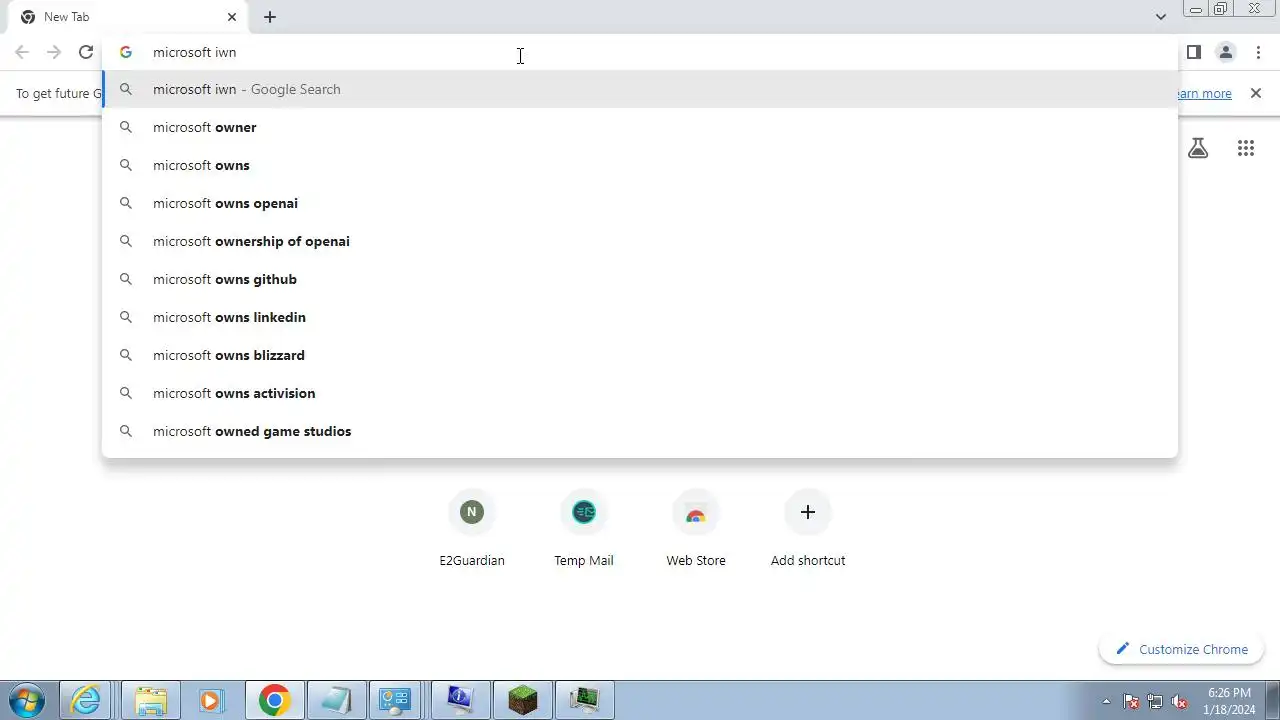This screenshot has height=720, width=1280.
Task: Open the taskbar clock showing 6:26 PM
Action: 1230,701
